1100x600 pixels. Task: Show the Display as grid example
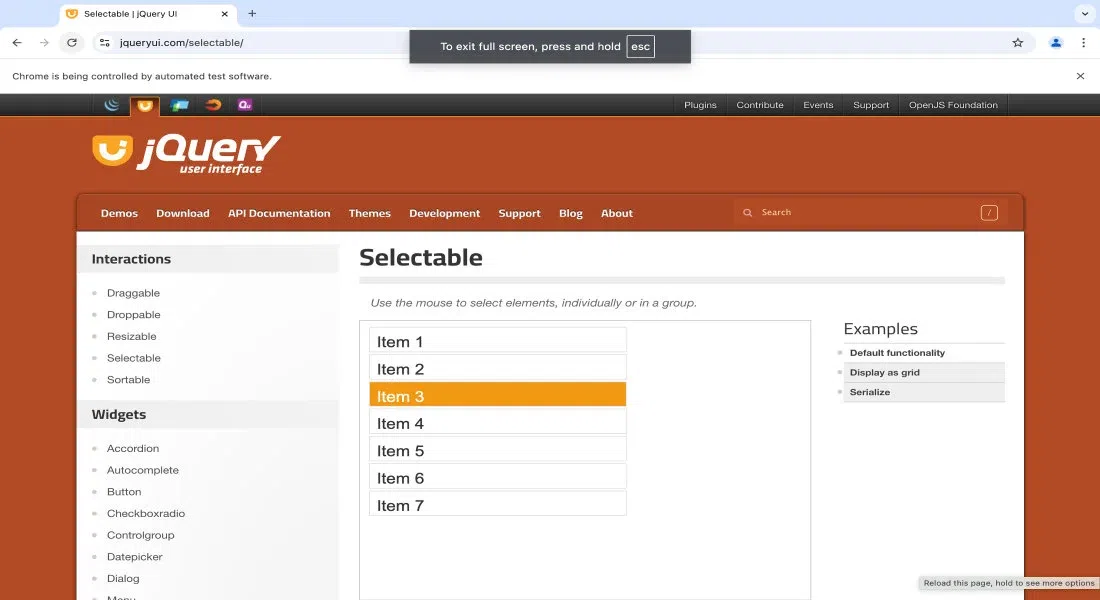[x=884, y=373]
